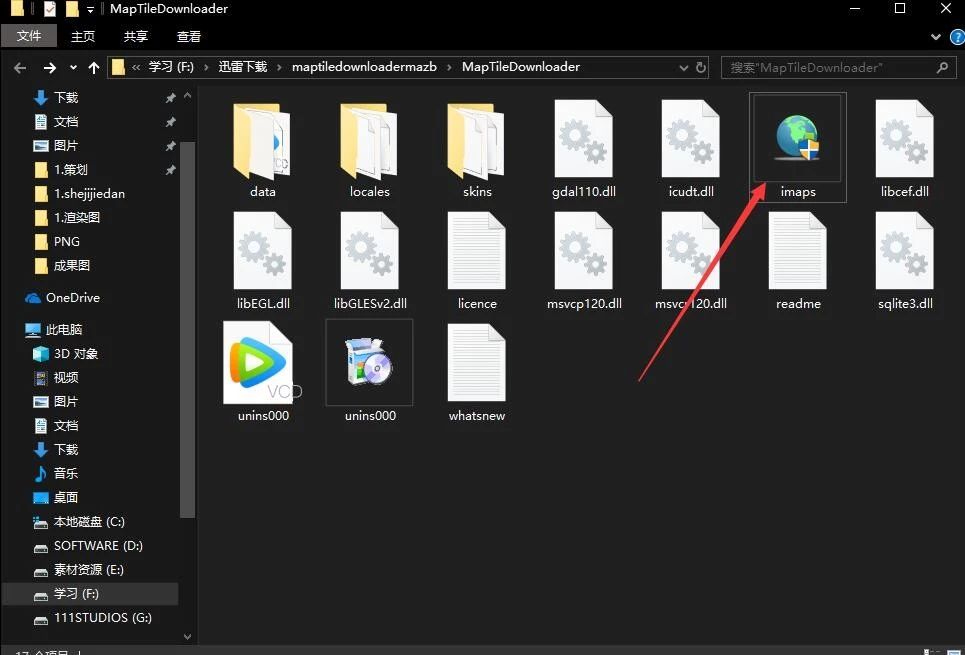
Task: Navigate to 迅雷下载 in breadcrumb
Action: (242, 67)
